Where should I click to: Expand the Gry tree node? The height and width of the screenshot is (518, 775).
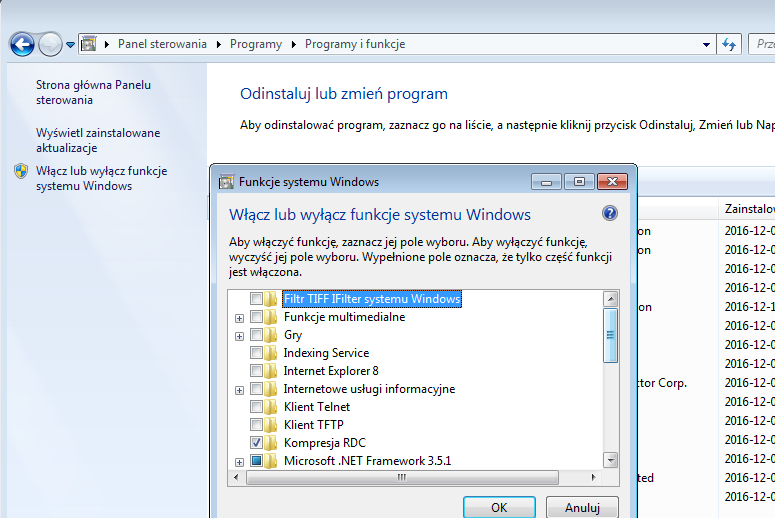(239, 337)
